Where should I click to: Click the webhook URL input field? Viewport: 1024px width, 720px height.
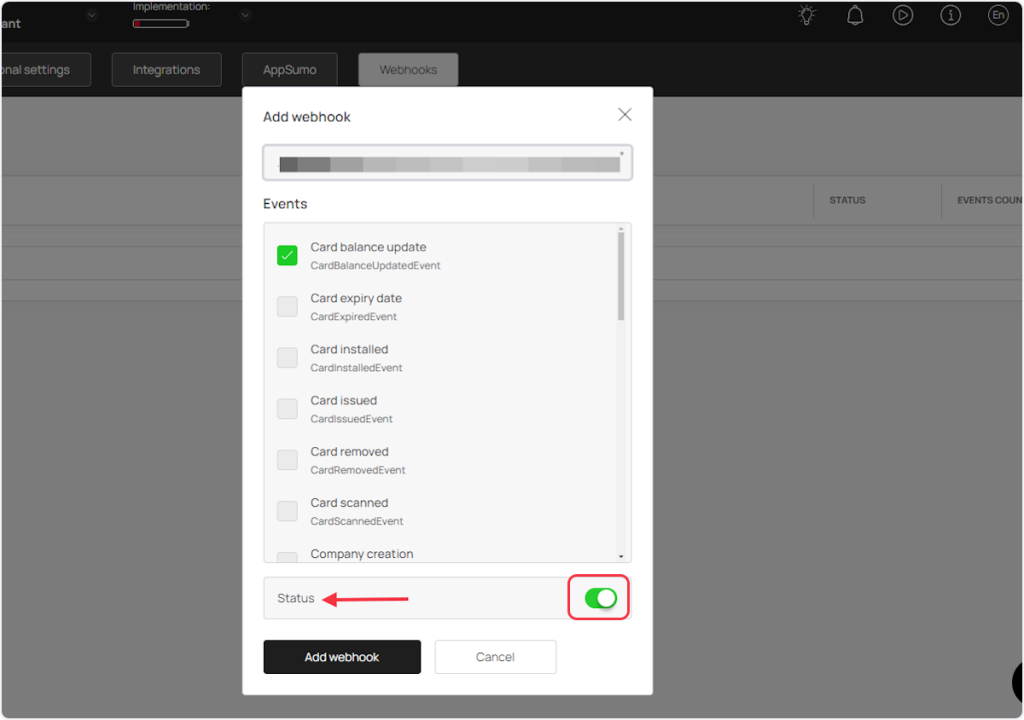[x=447, y=164]
